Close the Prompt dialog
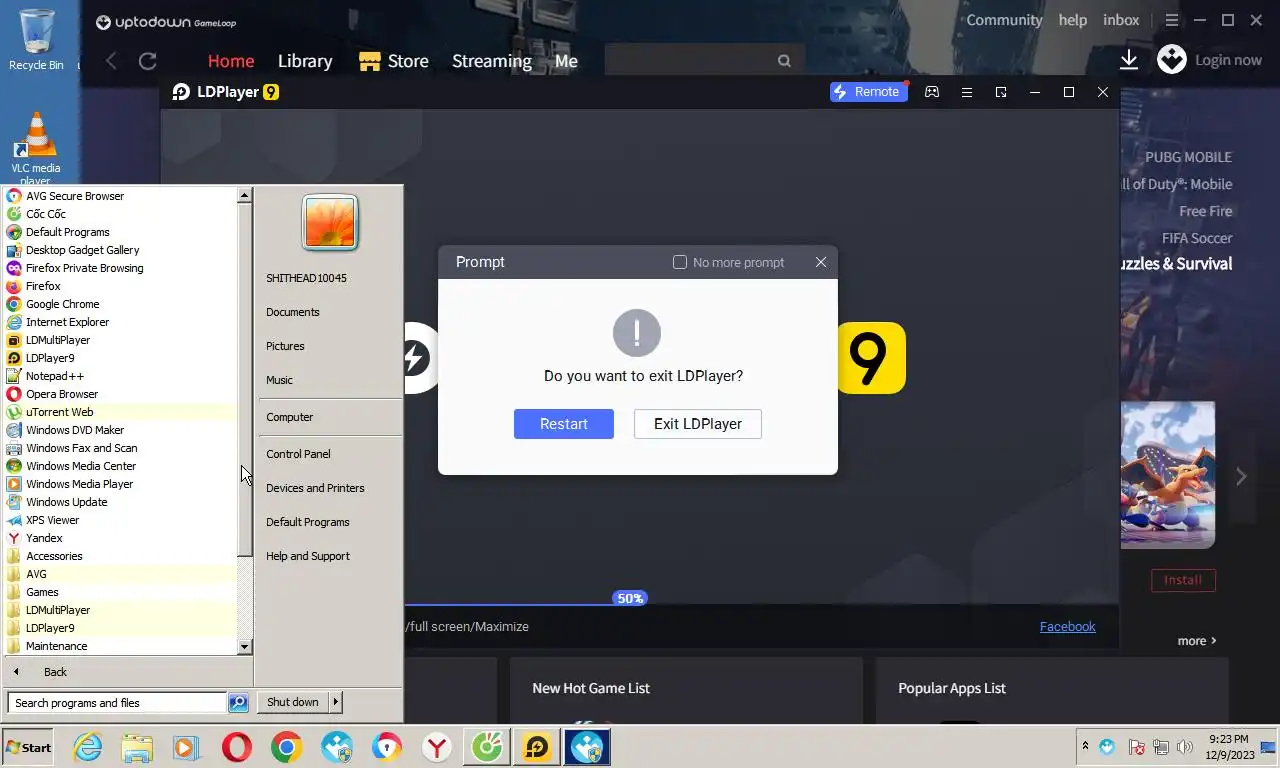1280x768 pixels. coord(821,262)
